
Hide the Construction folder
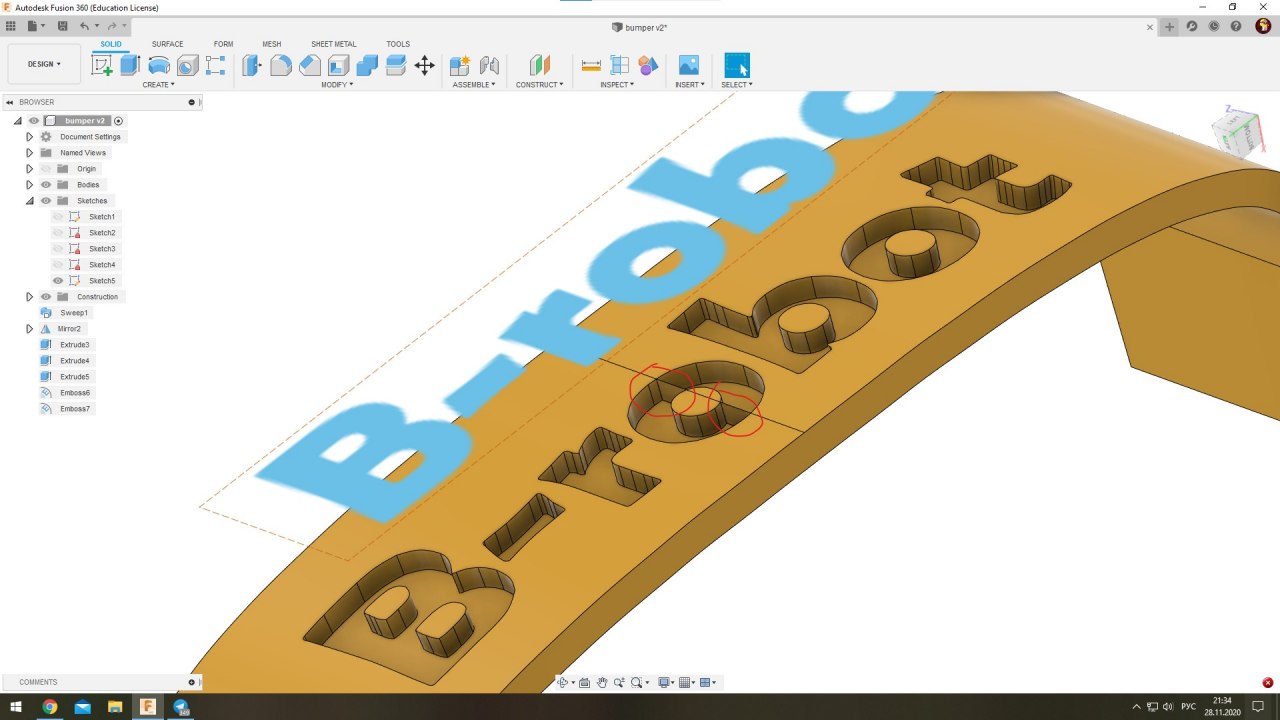[x=46, y=297]
